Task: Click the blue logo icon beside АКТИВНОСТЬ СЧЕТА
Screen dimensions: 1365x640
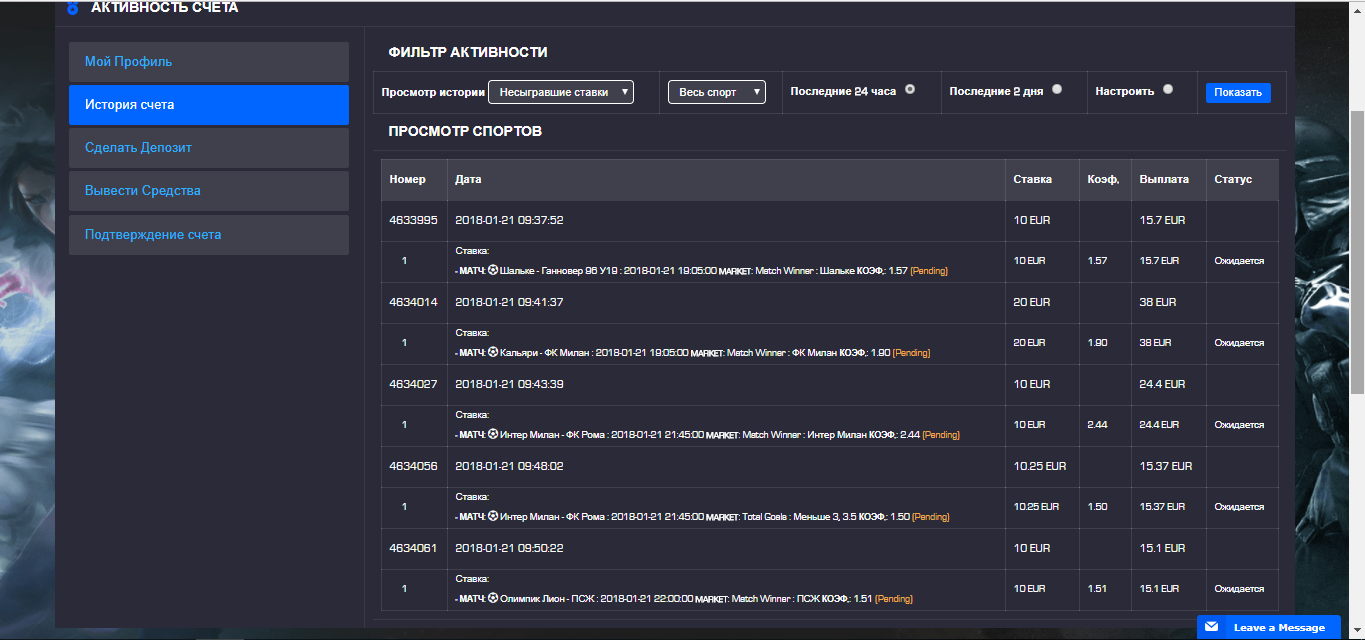Action: (x=72, y=9)
